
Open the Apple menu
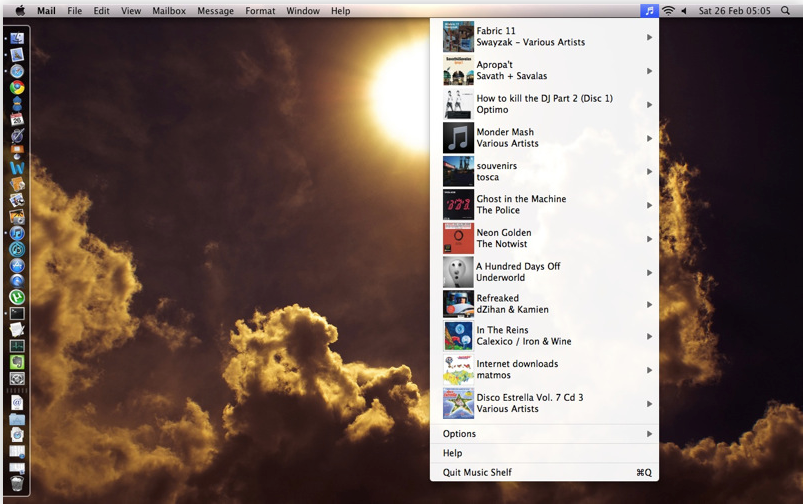tap(20, 10)
